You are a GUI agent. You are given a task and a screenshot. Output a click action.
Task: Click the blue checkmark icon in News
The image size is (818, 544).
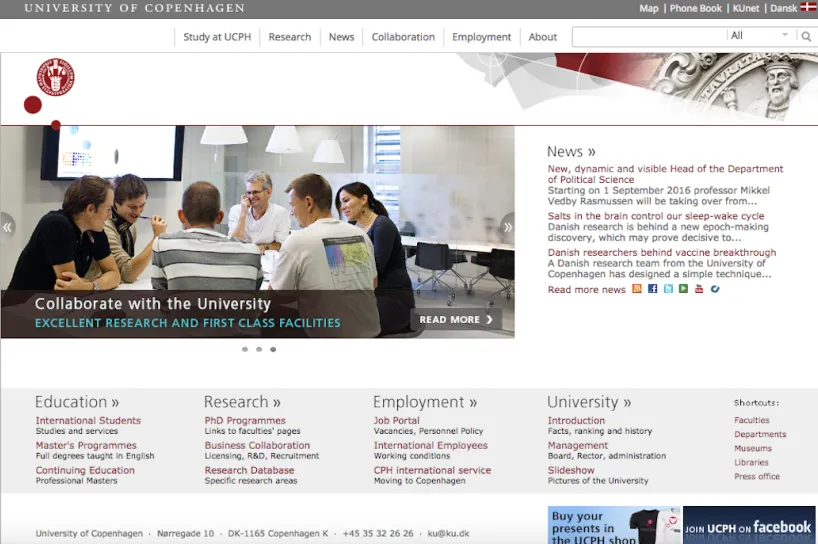[x=715, y=289]
